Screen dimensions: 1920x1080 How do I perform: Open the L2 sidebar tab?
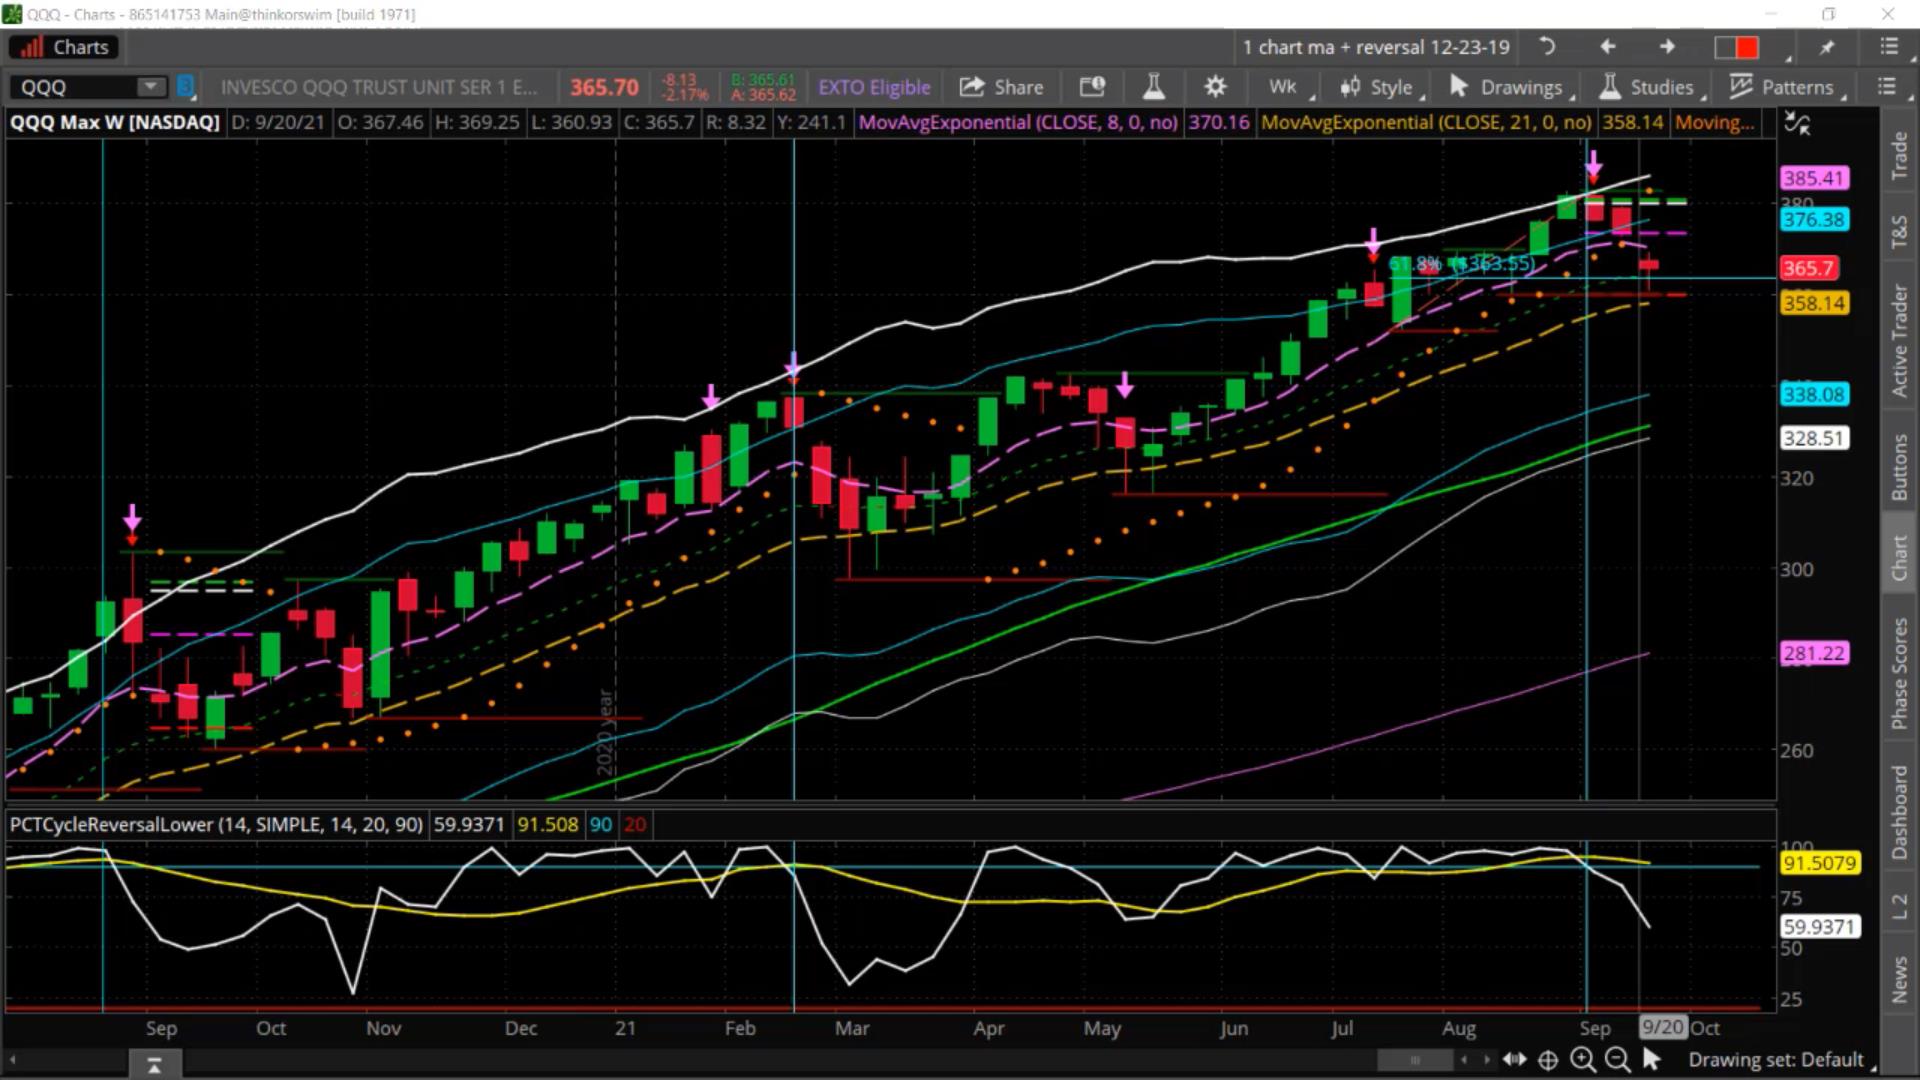click(x=1898, y=906)
